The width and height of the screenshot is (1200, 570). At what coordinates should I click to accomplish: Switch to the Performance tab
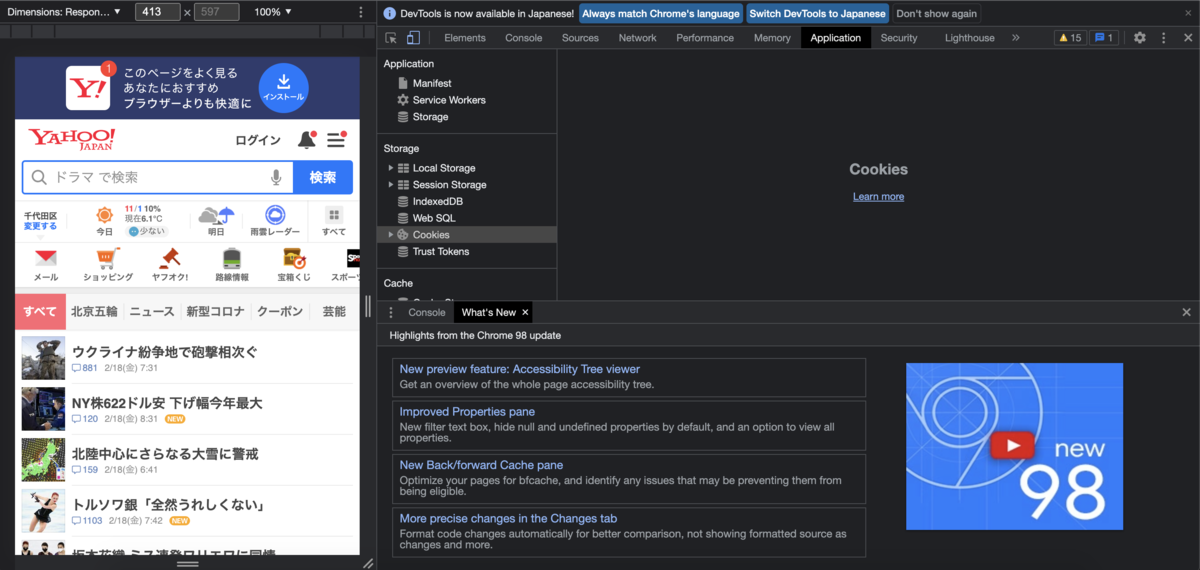(705, 38)
